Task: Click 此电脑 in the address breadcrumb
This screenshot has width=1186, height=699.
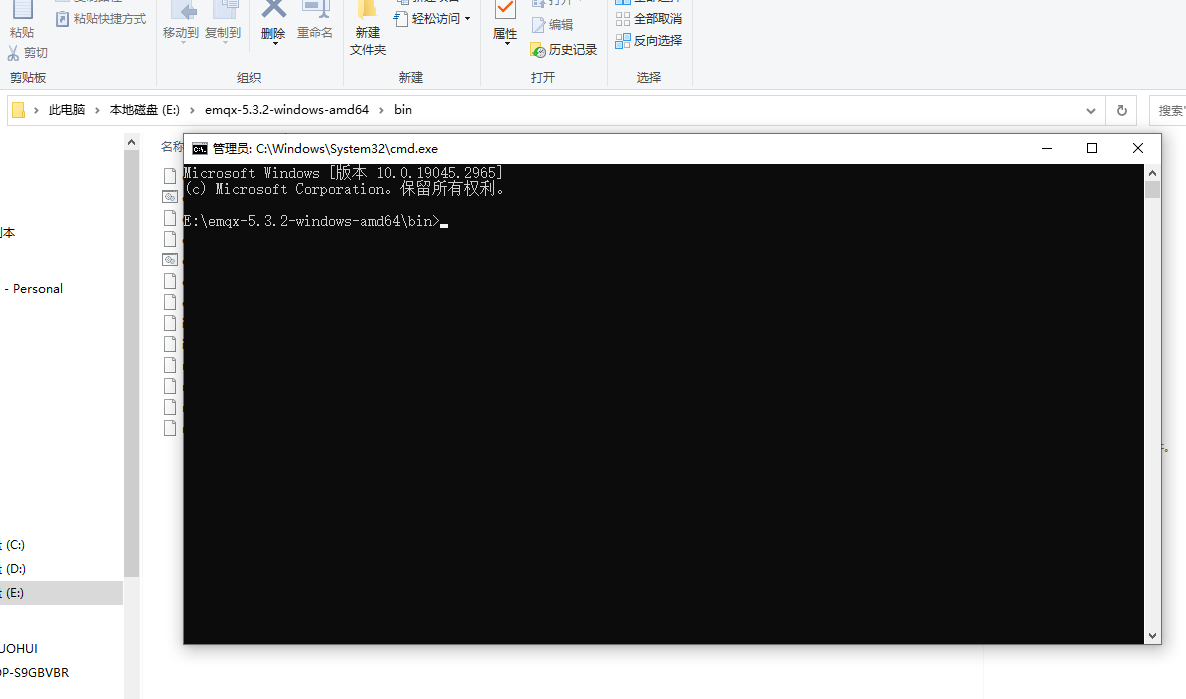Action: coord(67,110)
